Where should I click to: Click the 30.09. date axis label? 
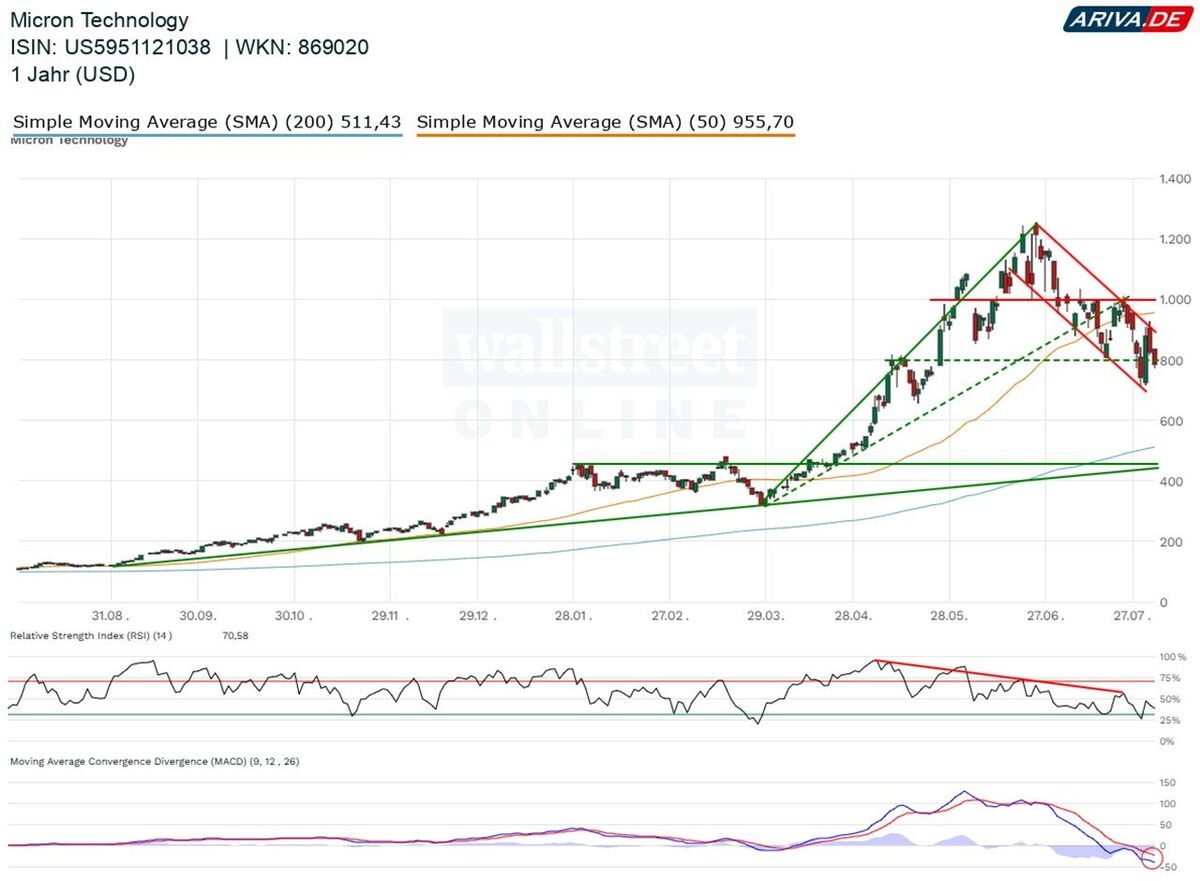tap(200, 616)
